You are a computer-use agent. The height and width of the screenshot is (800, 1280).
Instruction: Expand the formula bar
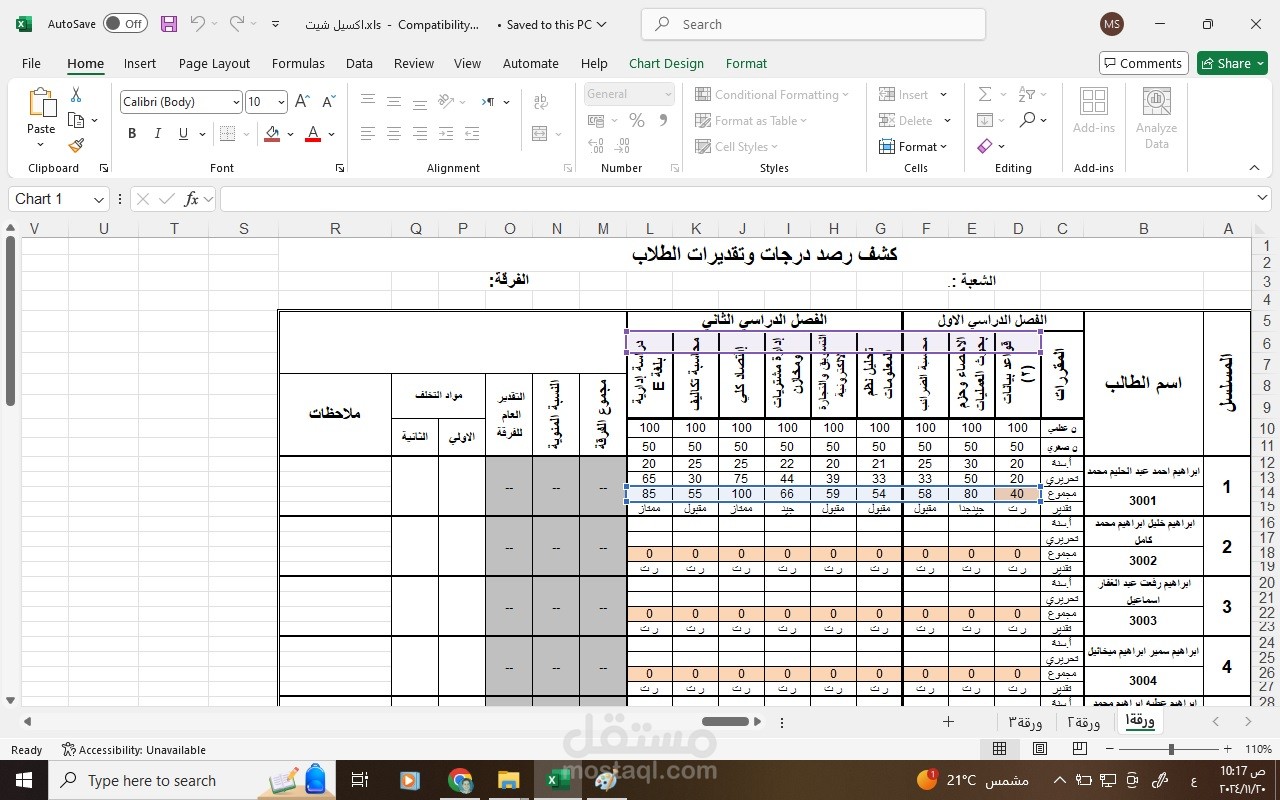tap(1263, 199)
